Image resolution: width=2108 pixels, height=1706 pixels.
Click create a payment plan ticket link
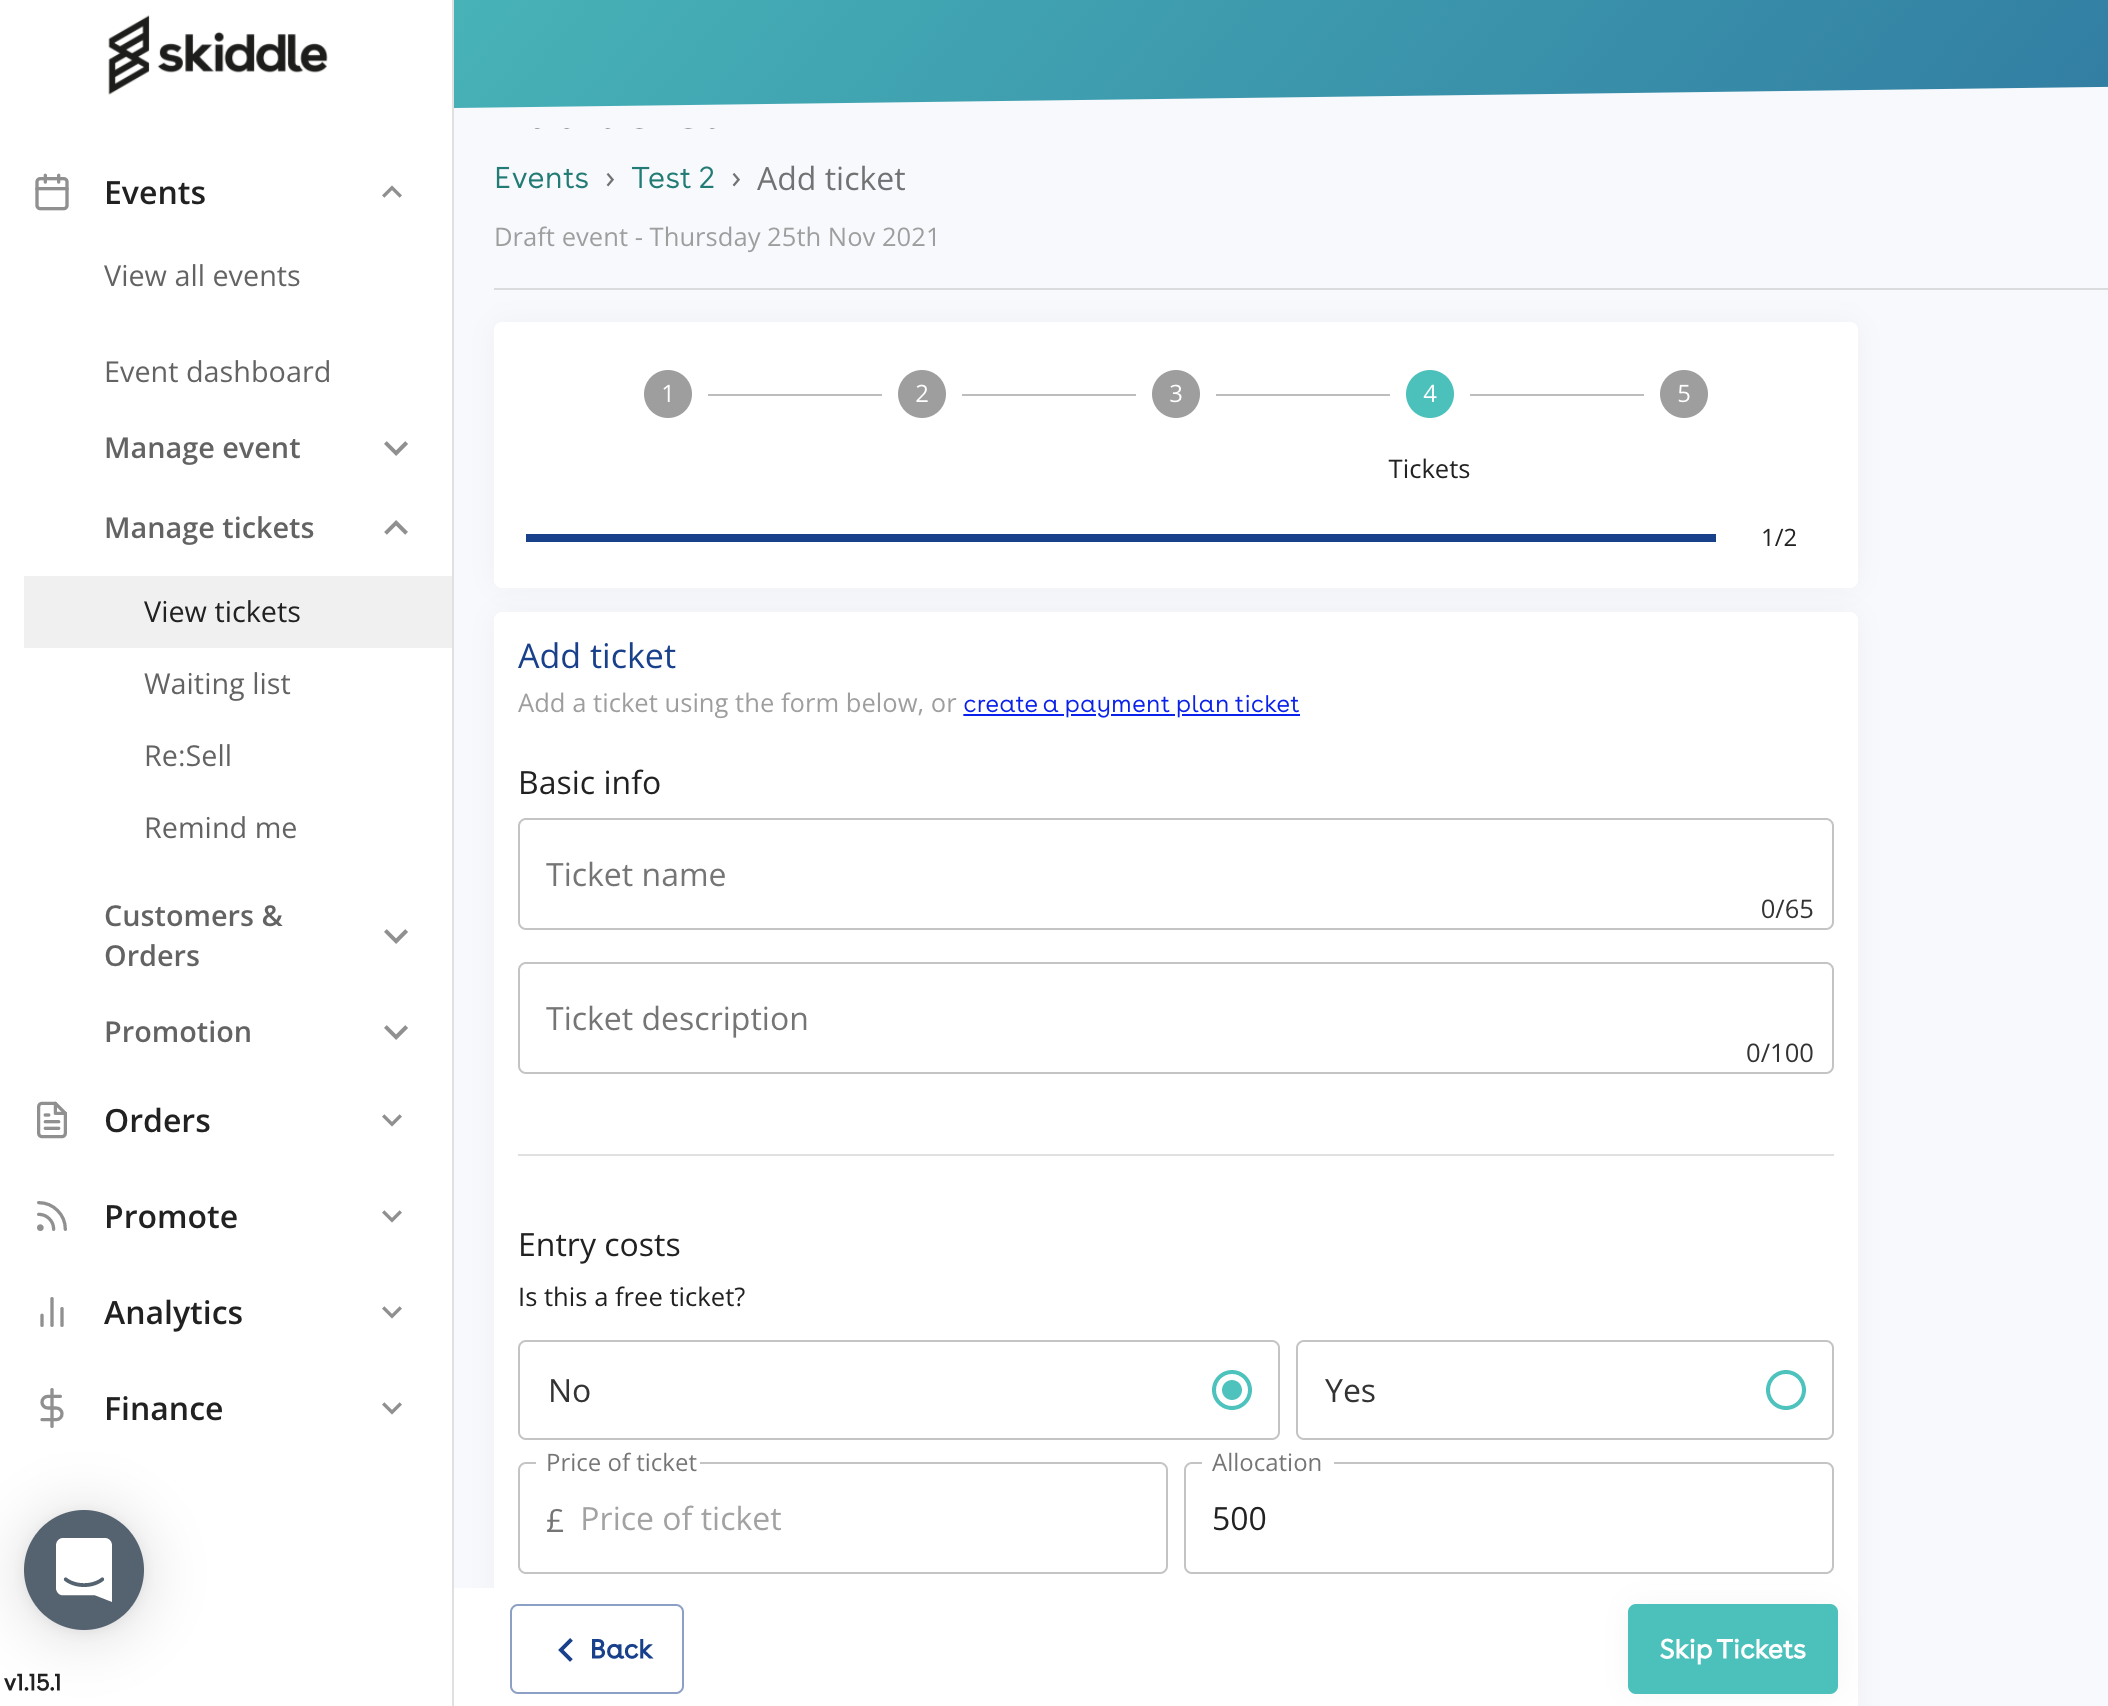point(1131,704)
